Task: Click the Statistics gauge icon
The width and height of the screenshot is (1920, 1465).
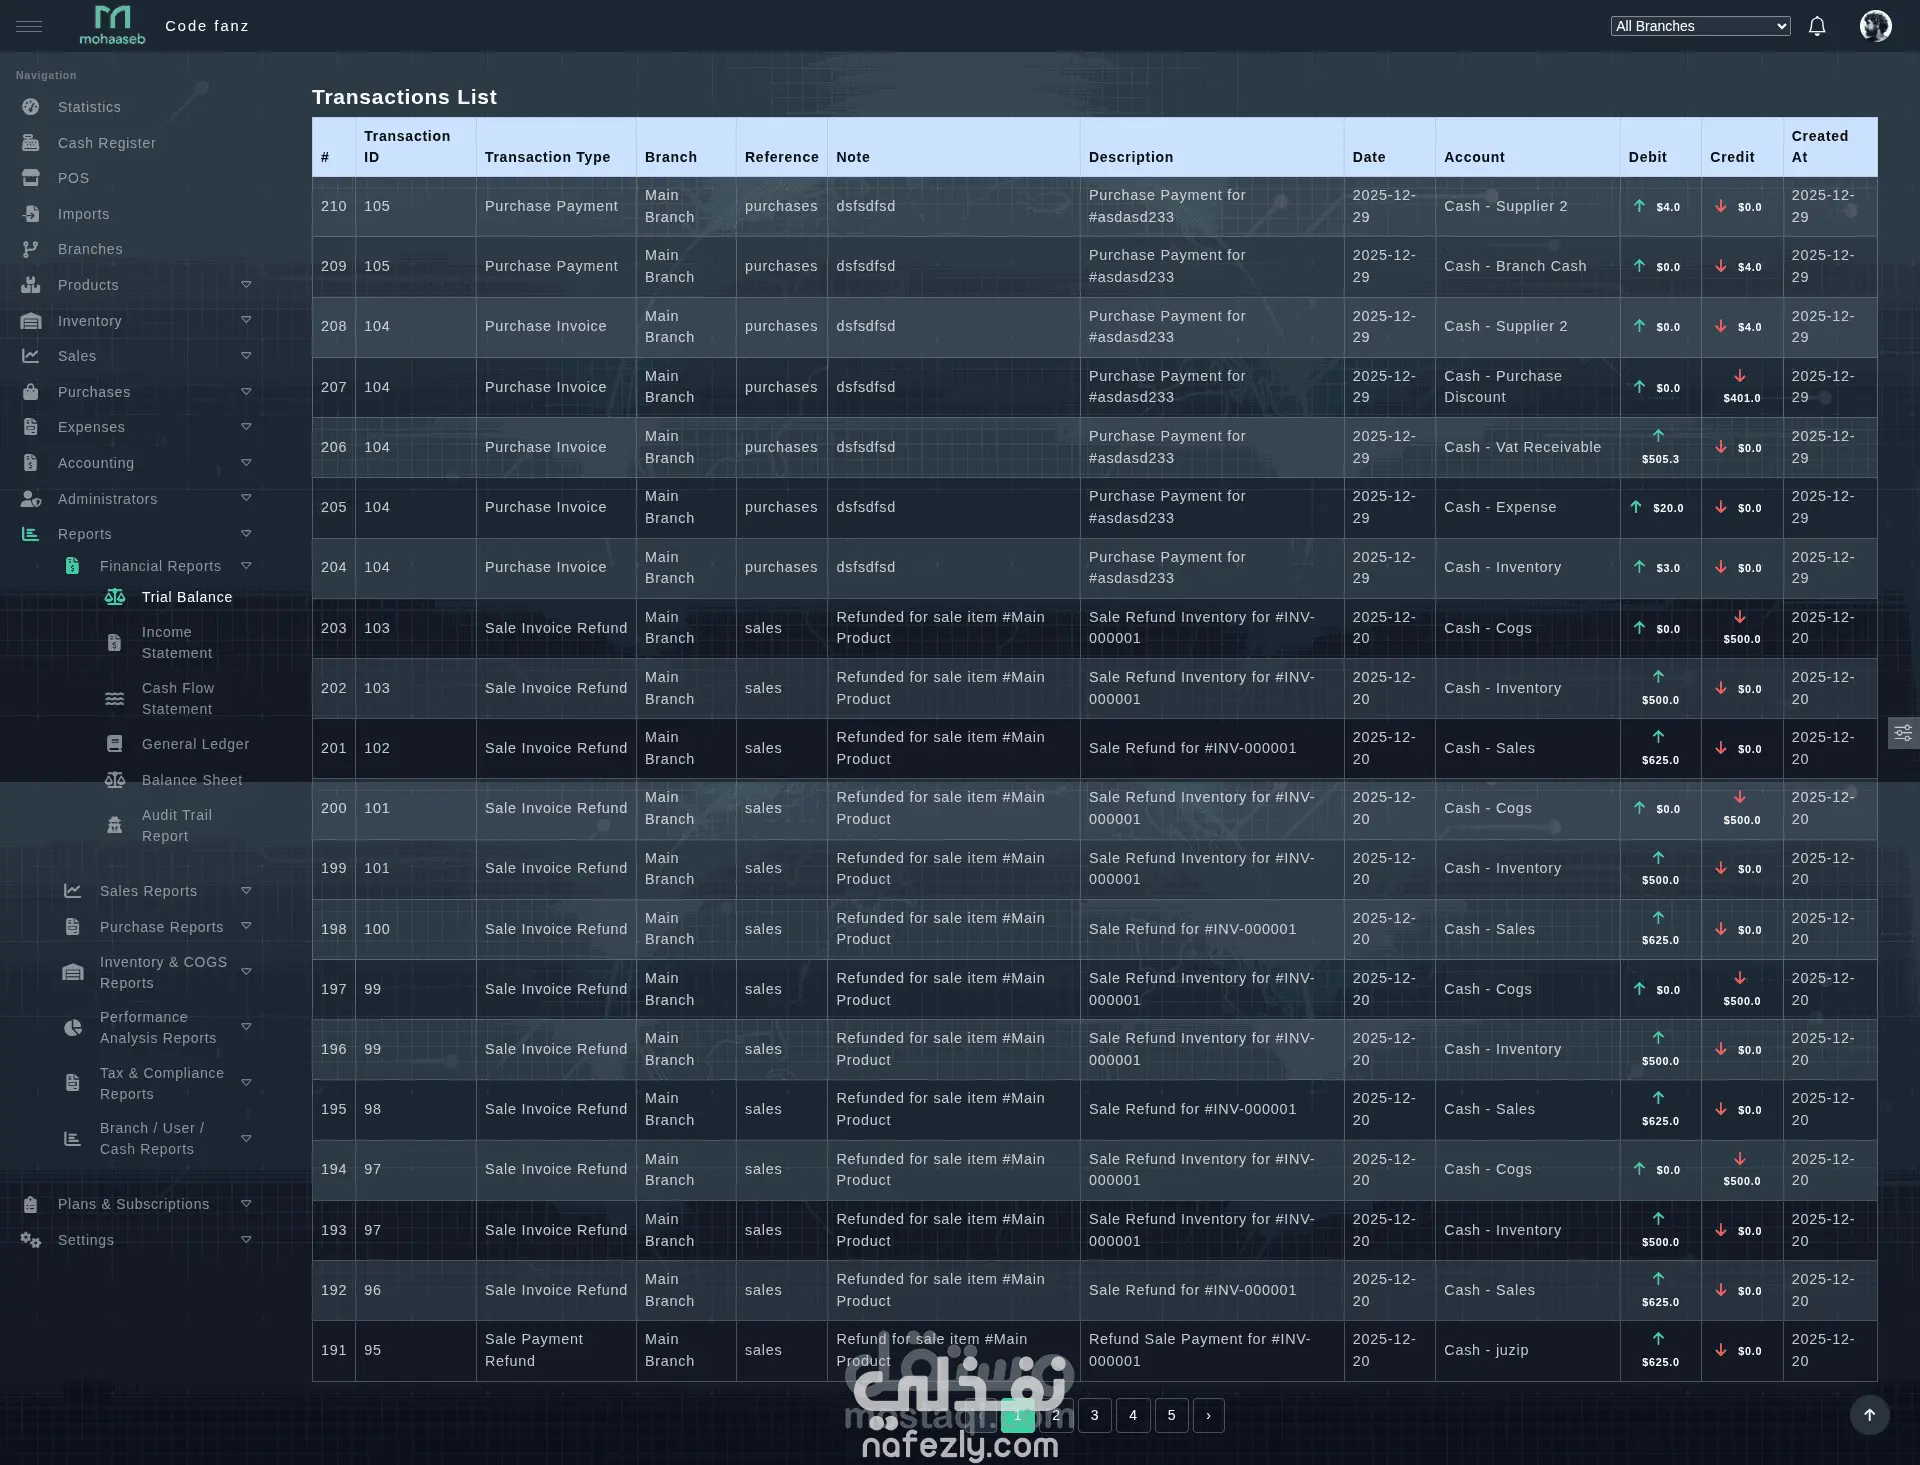Action: pyautogui.click(x=31, y=107)
